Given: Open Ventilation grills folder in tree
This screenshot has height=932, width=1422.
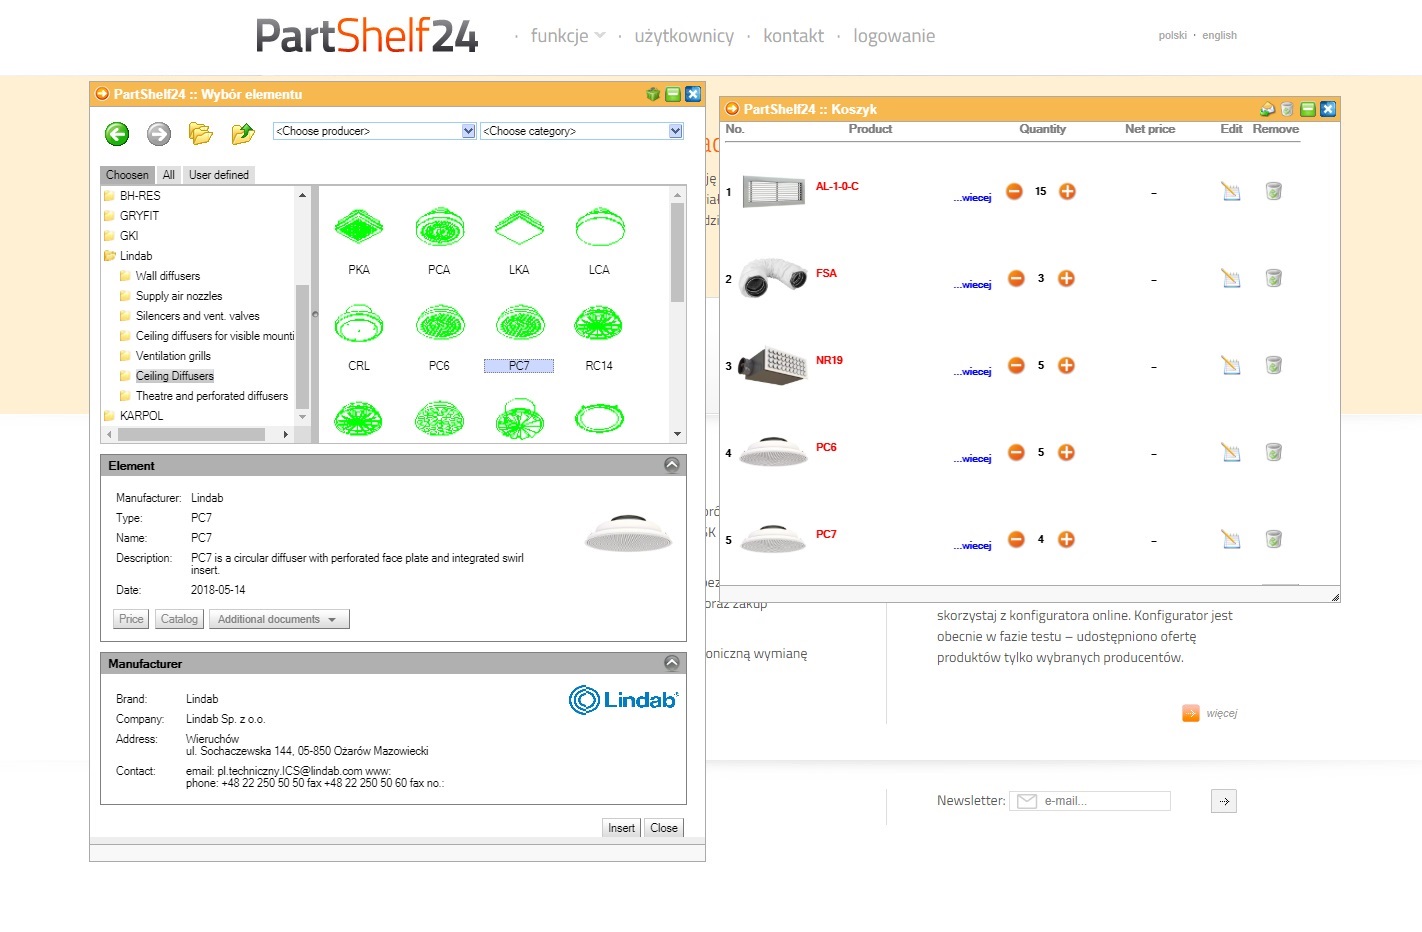Looking at the screenshot, I should [173, 356].
